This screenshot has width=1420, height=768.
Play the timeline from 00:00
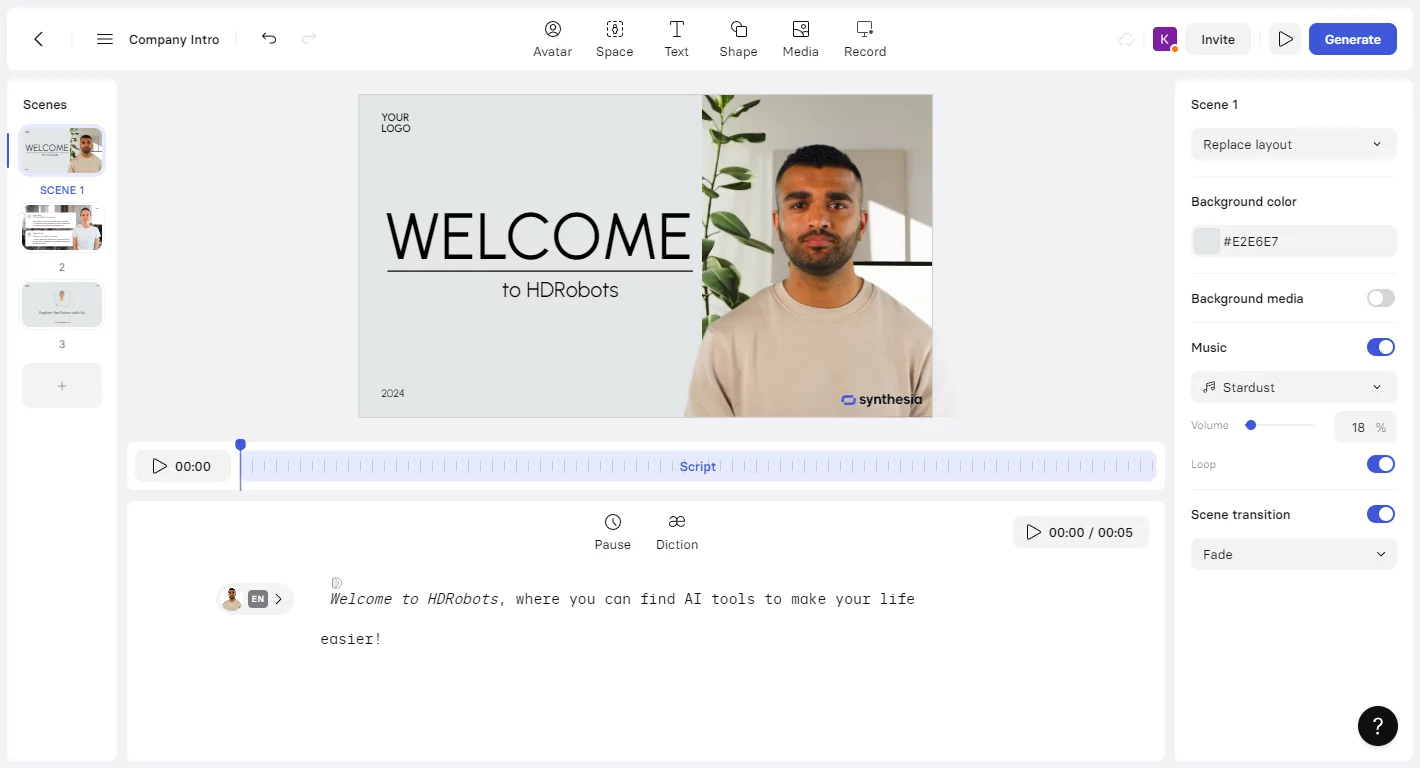(x=182, y=466)
